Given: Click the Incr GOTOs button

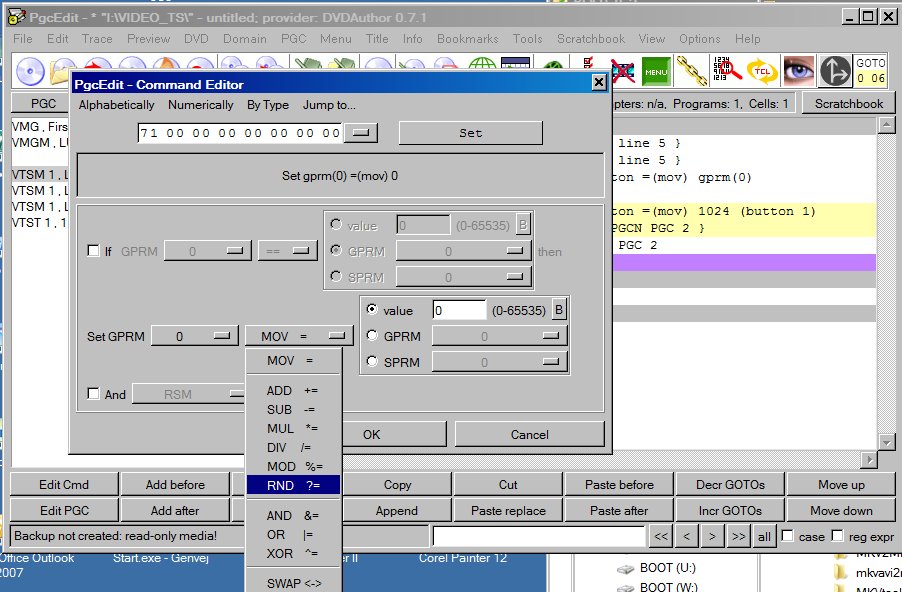Looking at the screenshot, I should 730,510.
